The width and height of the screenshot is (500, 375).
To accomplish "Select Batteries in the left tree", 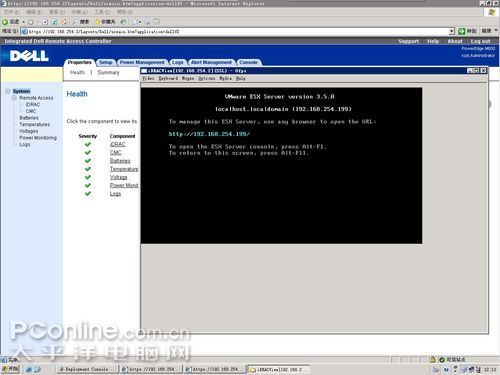I will point(29,118).
